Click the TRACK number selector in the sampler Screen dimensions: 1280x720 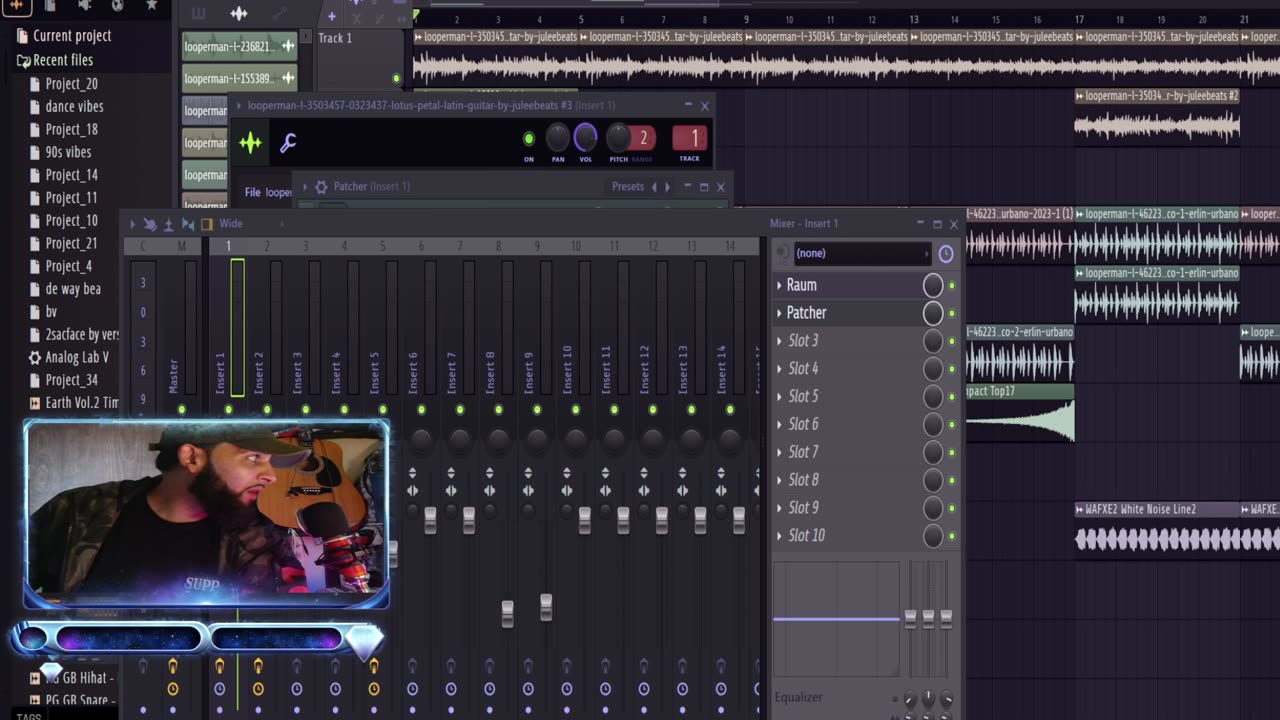[690, 138]
